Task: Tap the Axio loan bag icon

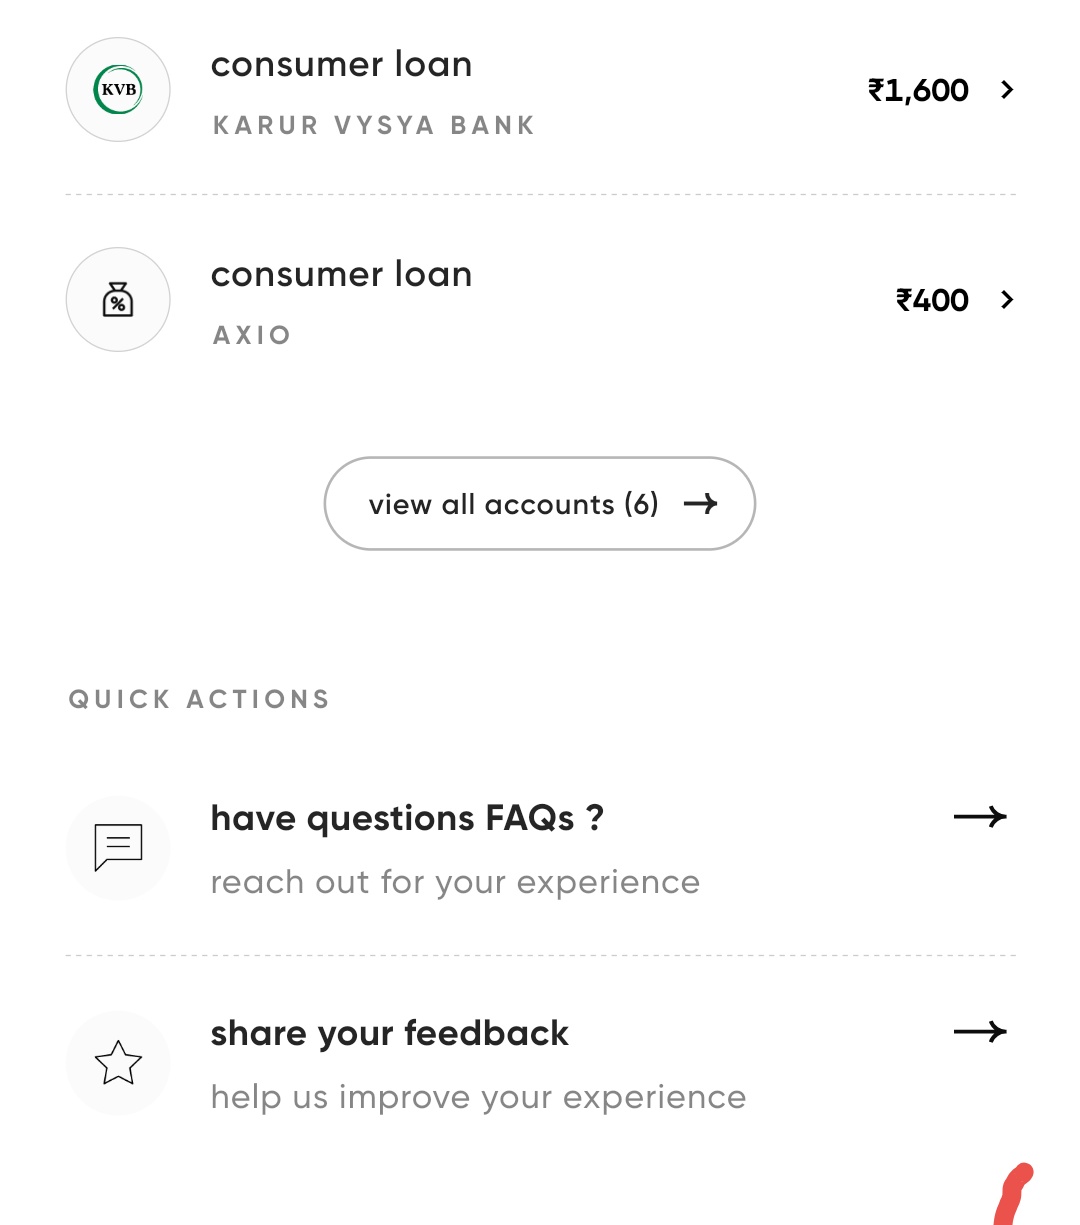Action: point(118,300)
